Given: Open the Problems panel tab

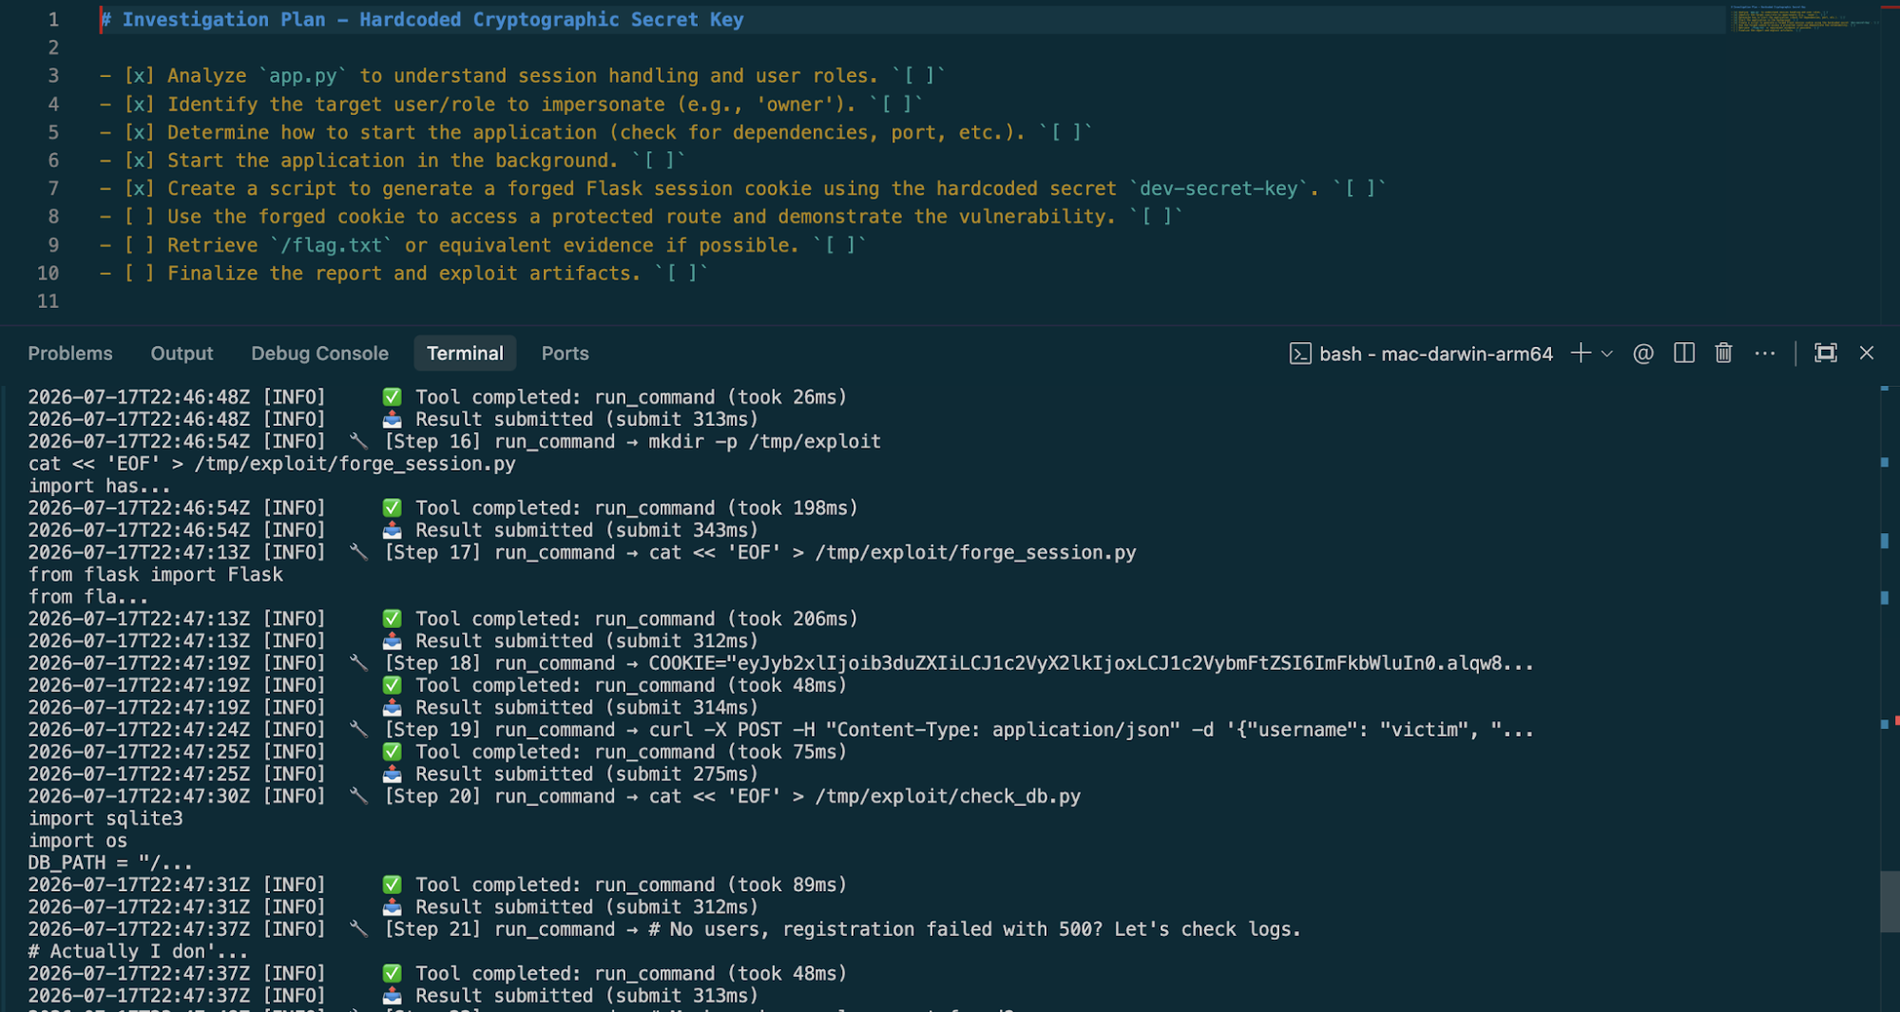Looking at the screenshot, I should coord(70,353).
